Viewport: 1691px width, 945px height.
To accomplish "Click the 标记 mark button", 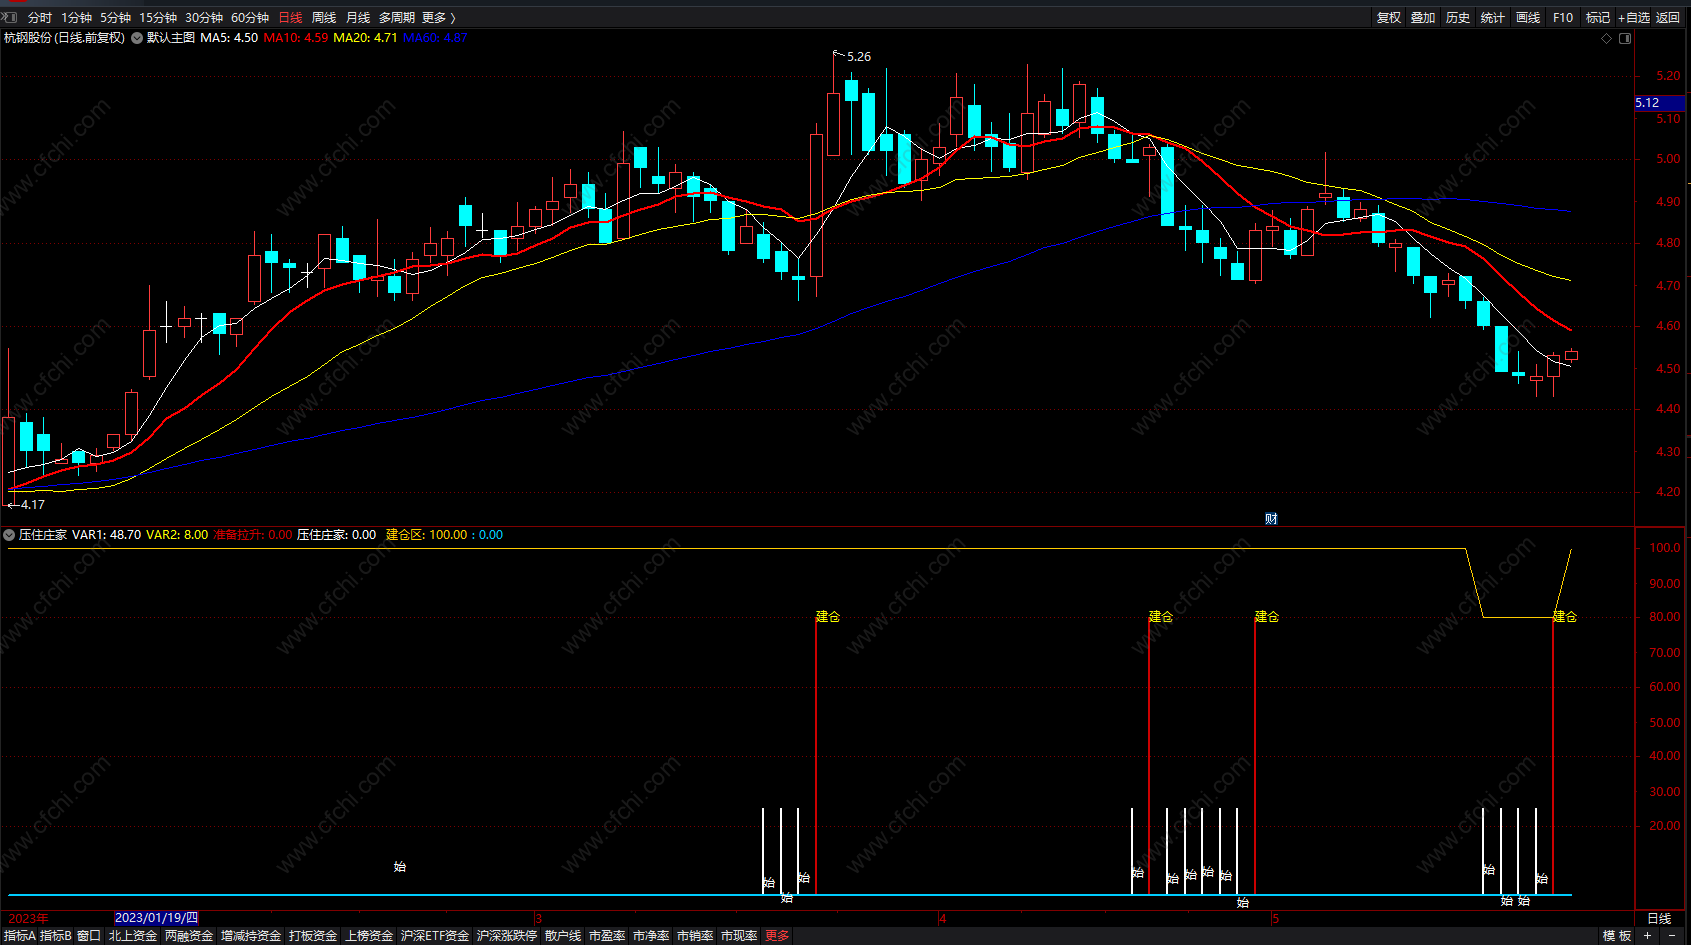I will [1598, 18].
